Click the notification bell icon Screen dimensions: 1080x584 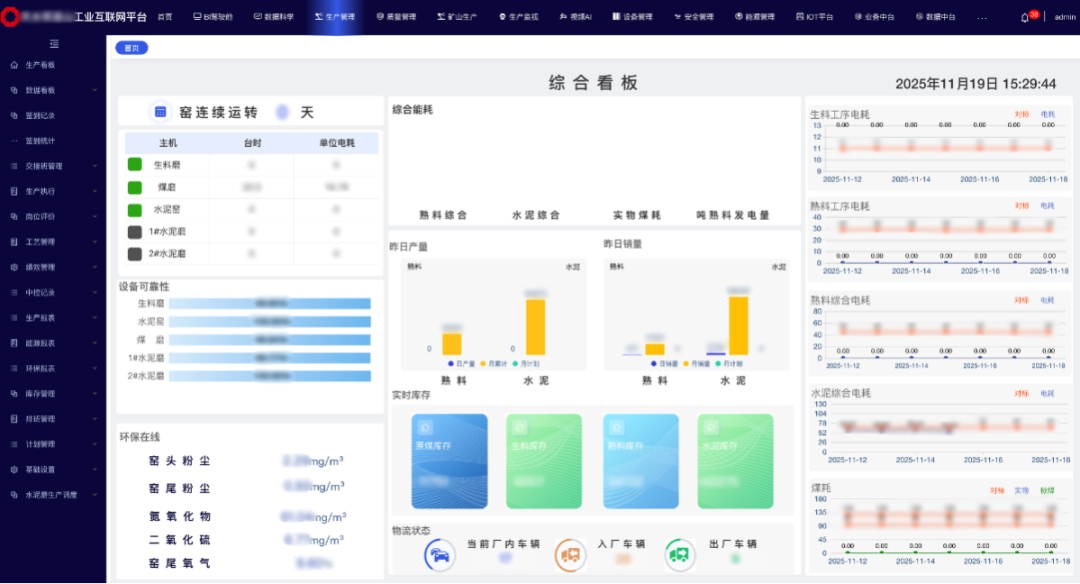pyautogui.click(x=1024, y=17)
